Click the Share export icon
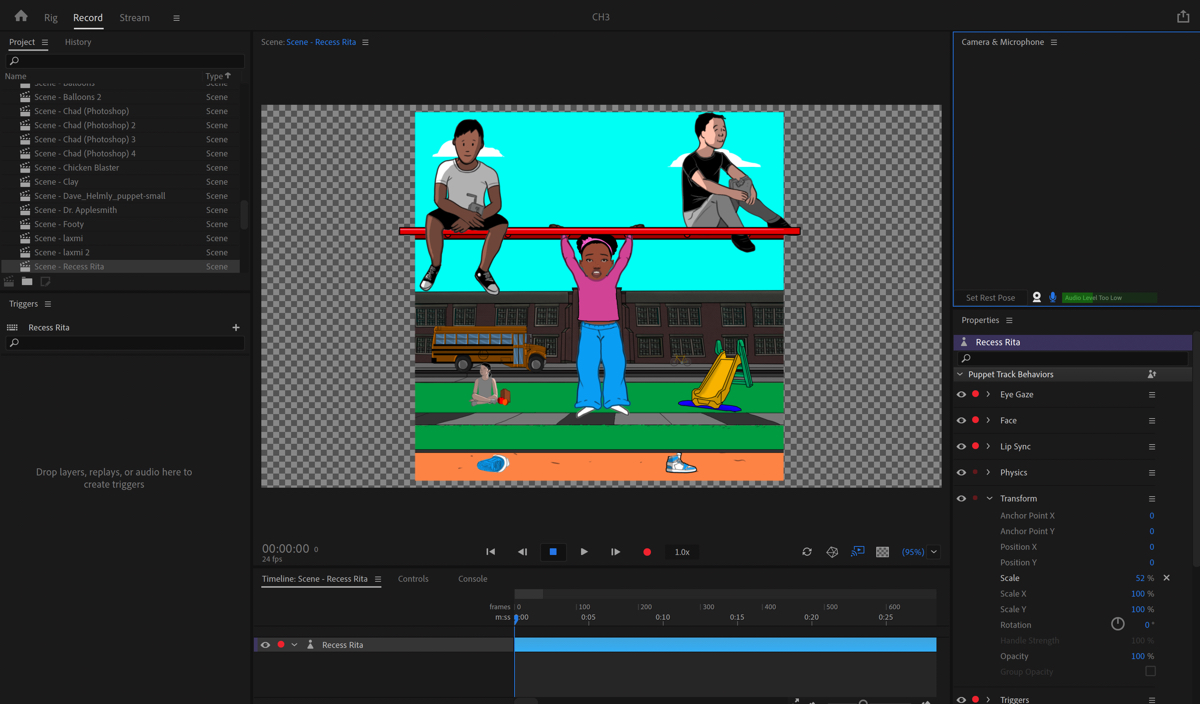The width and height of the screenshot is (1200, 704). click(1183, 16)
